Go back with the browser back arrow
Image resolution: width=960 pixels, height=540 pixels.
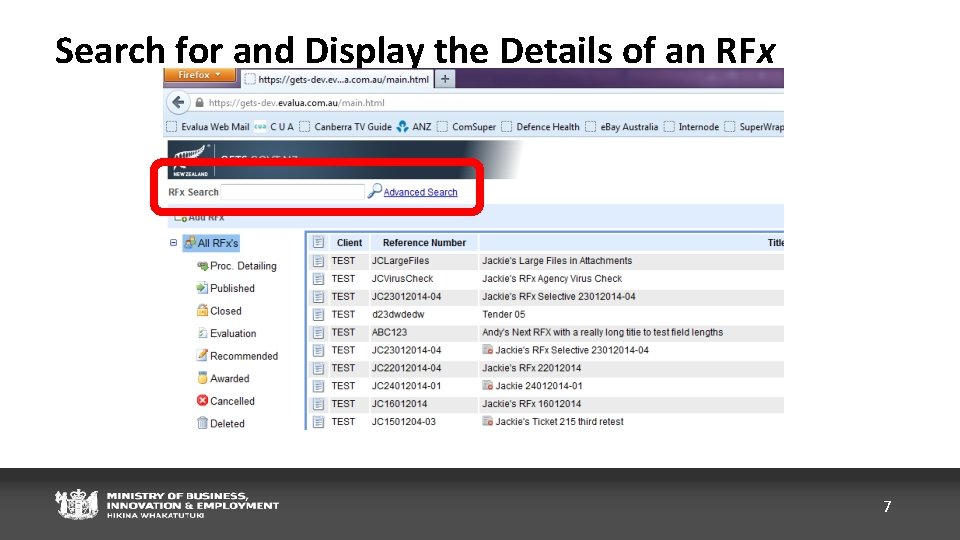[x=178, y=102]
